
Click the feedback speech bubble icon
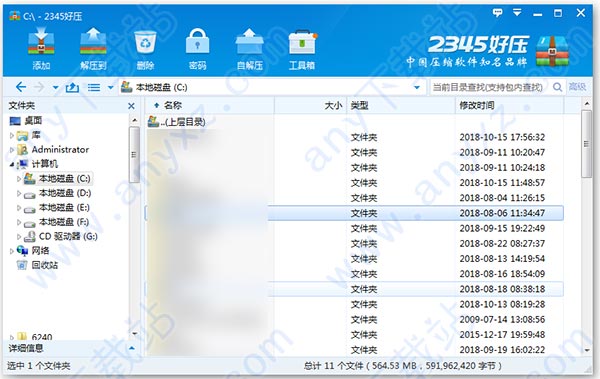(497, 13)
